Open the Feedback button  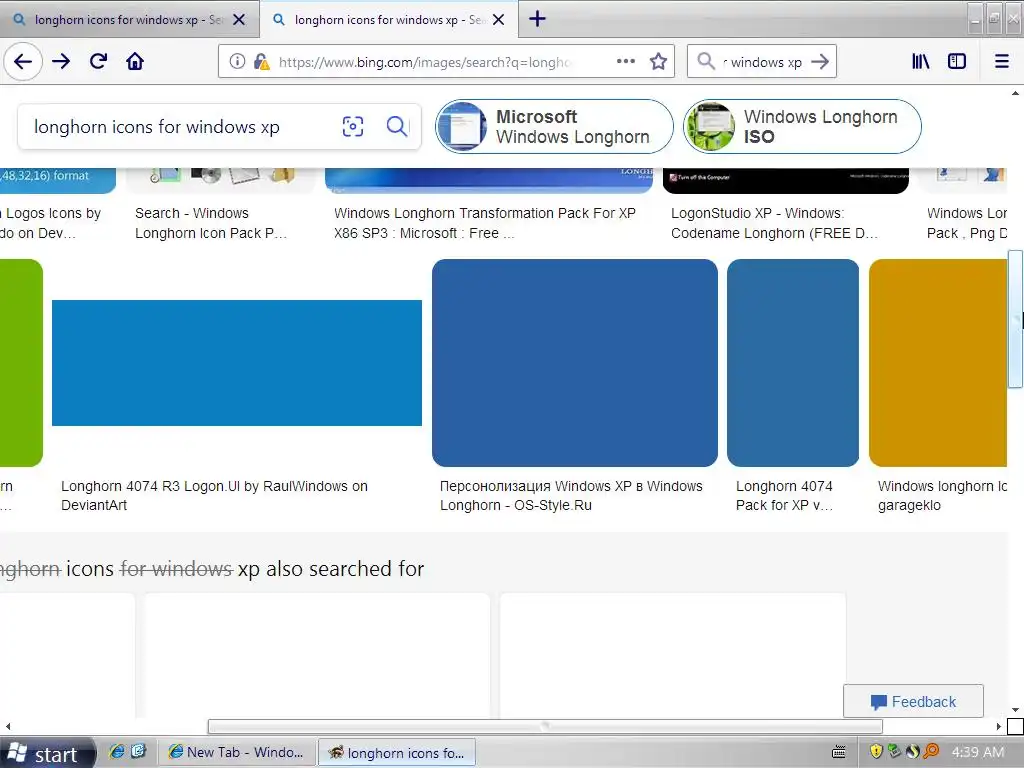[x=913, y=701]
